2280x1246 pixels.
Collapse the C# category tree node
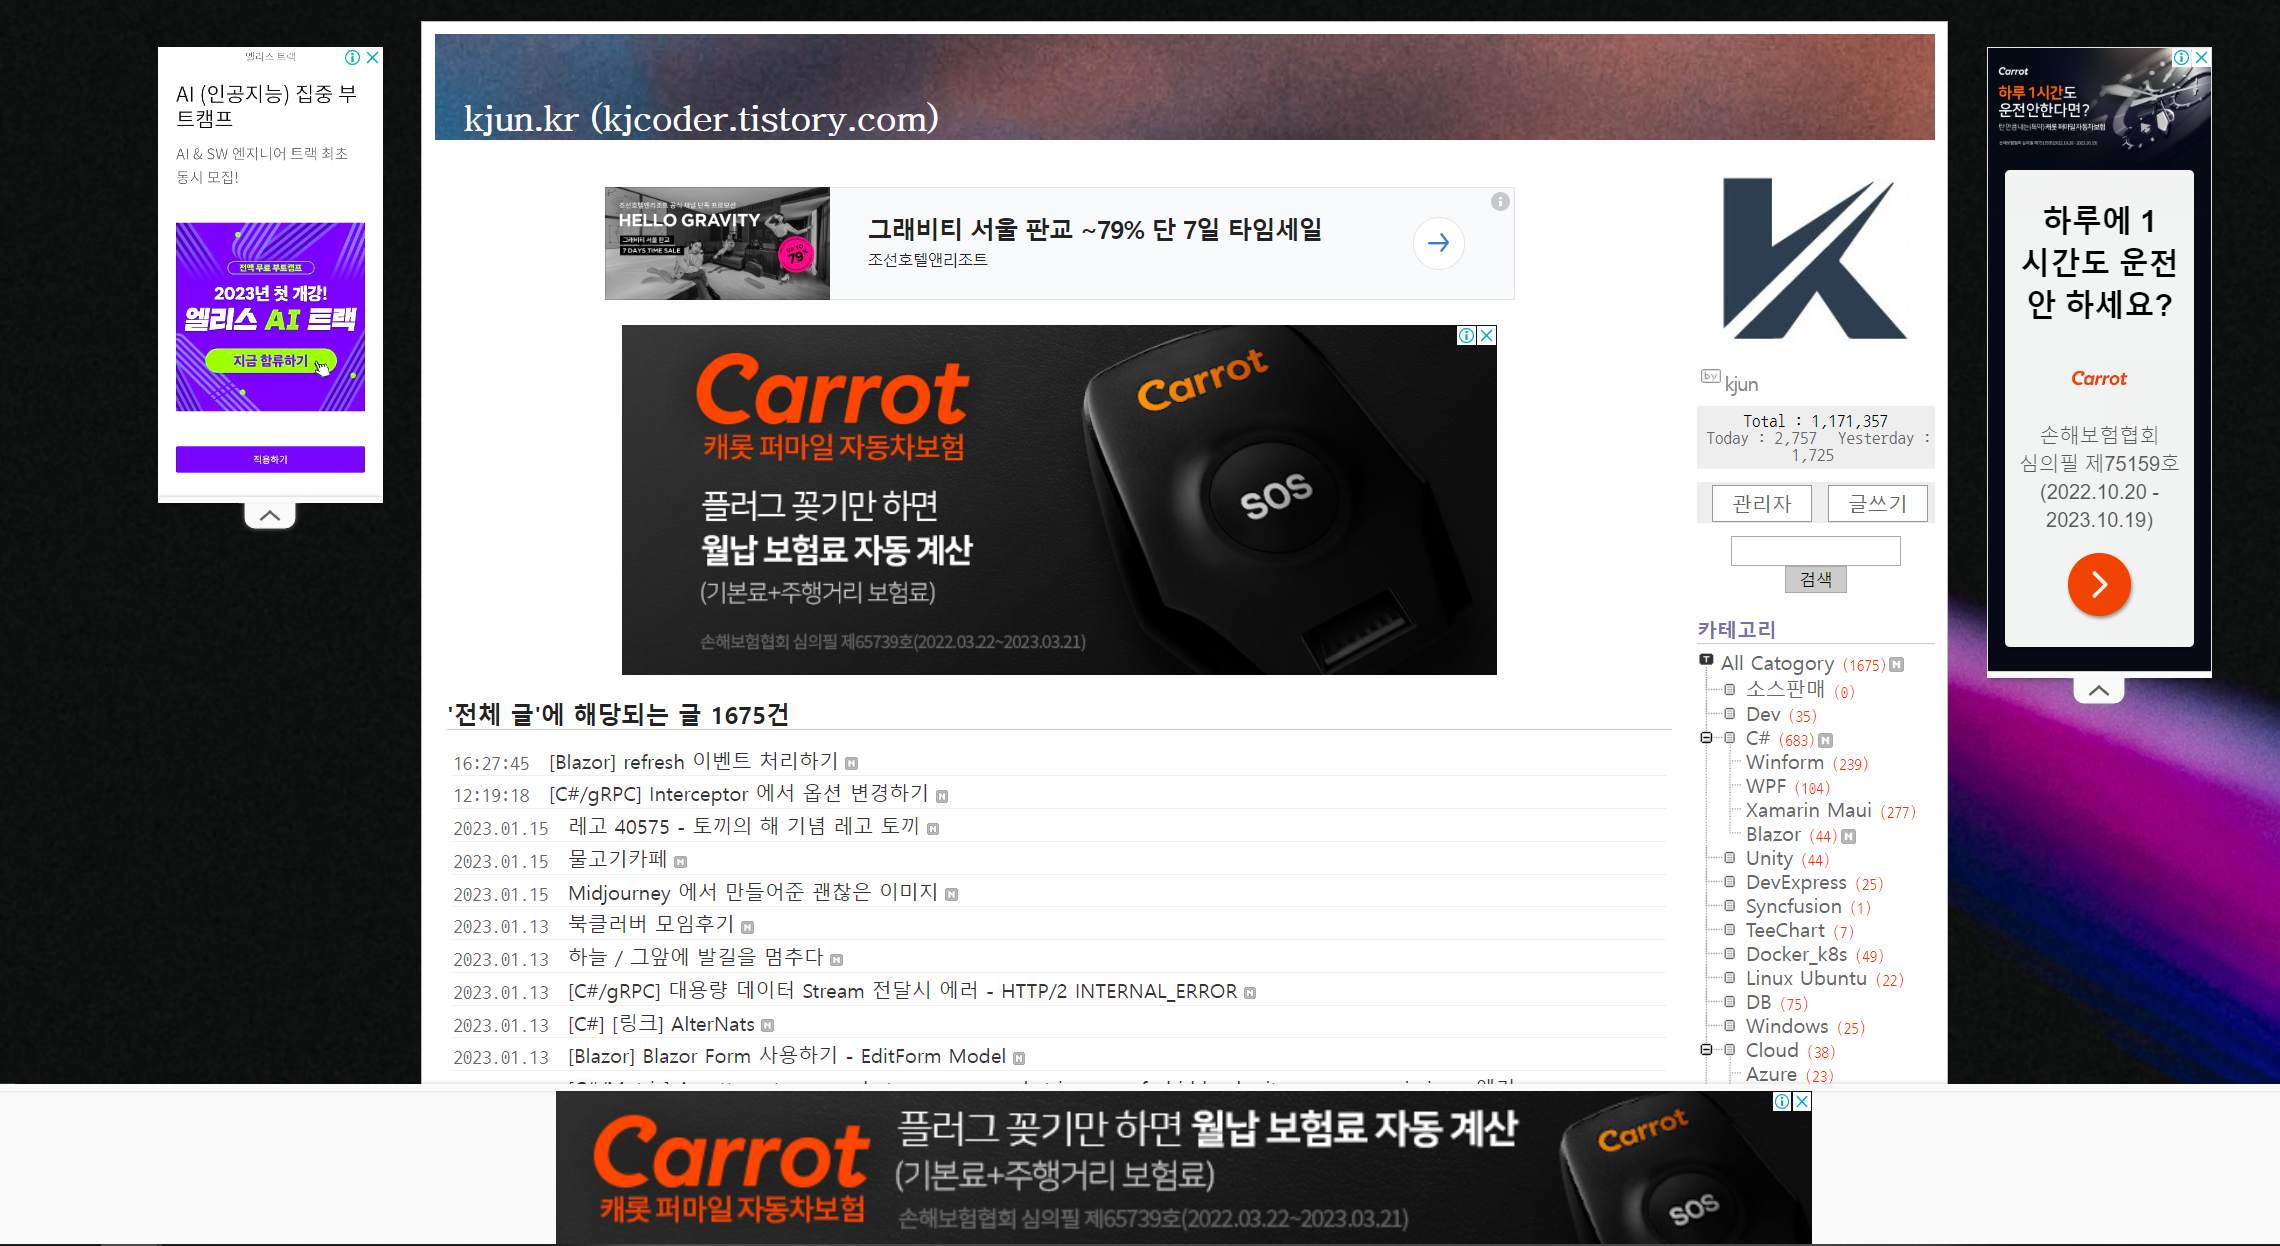pyautogui.click(x=1707, y=738)
